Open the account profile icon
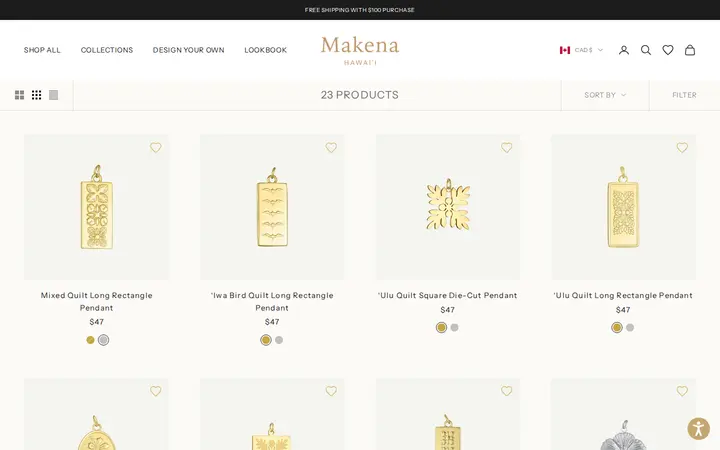 [624, 50]
